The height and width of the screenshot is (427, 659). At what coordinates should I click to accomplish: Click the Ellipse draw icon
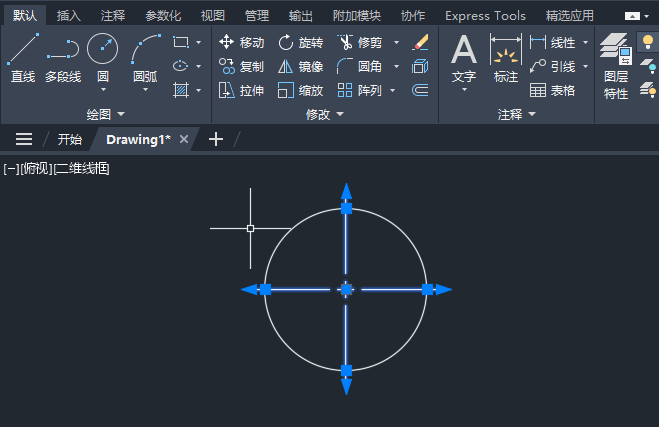181,66
